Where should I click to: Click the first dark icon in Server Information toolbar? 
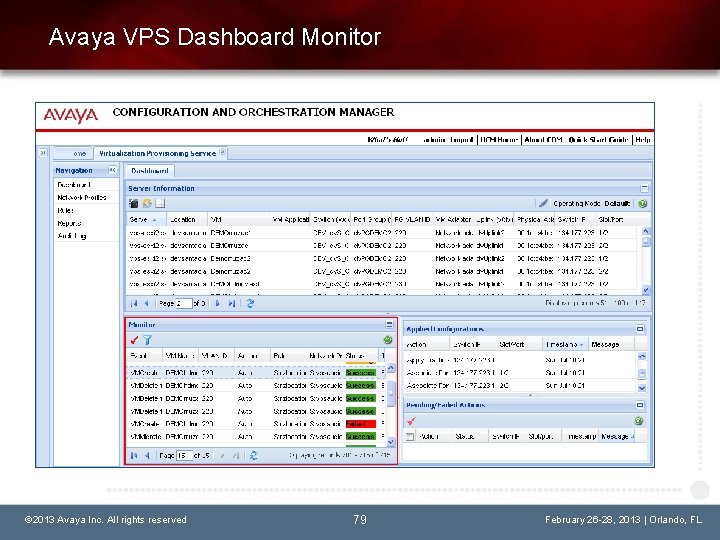(134, 203)
